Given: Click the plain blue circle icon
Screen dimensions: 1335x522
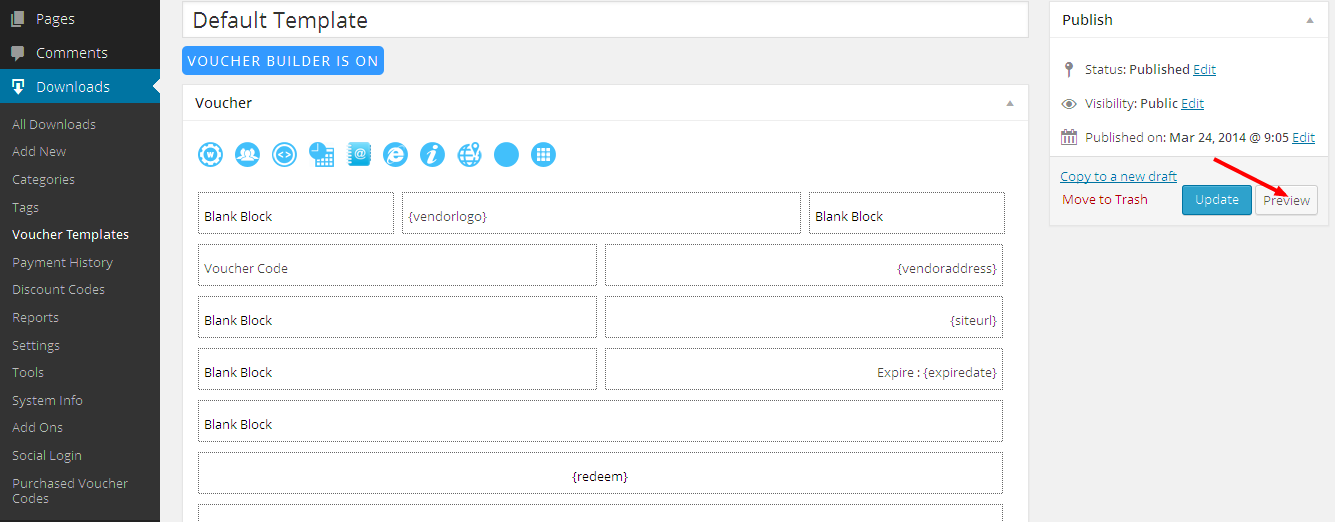Looking at the screenshot, I should coord(506,154).
